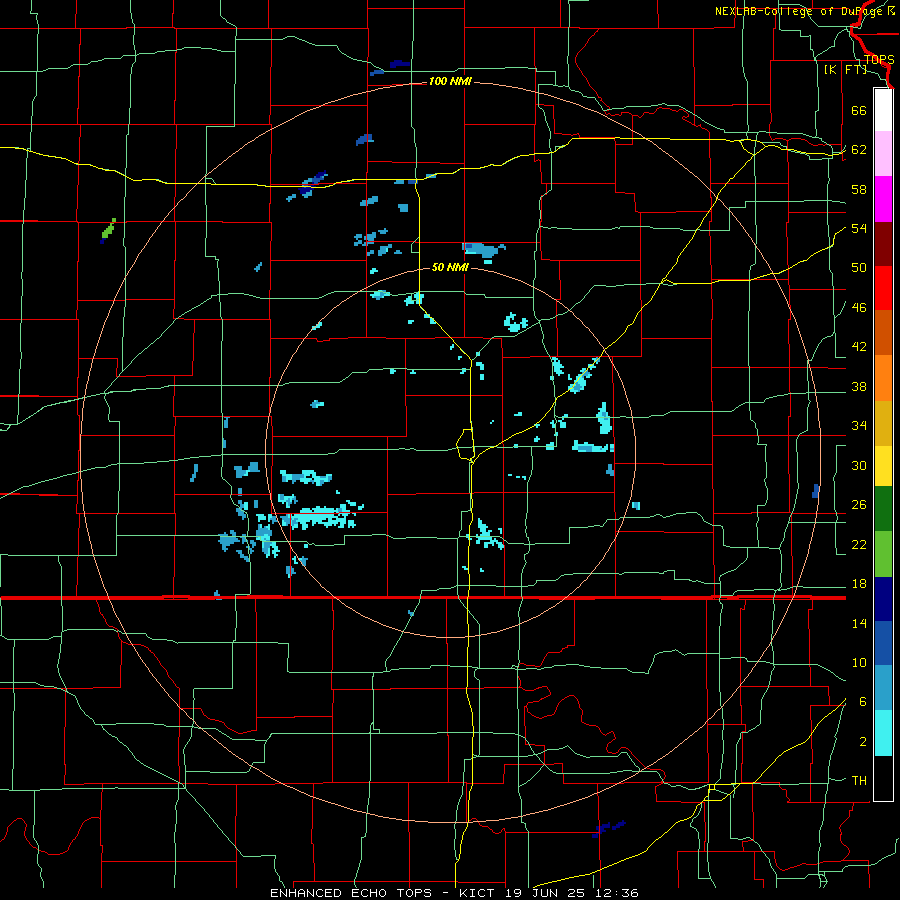The height and width of the screenshot is (900, 900).
Task: Click the TOPS legend heading
Action: 879,60
